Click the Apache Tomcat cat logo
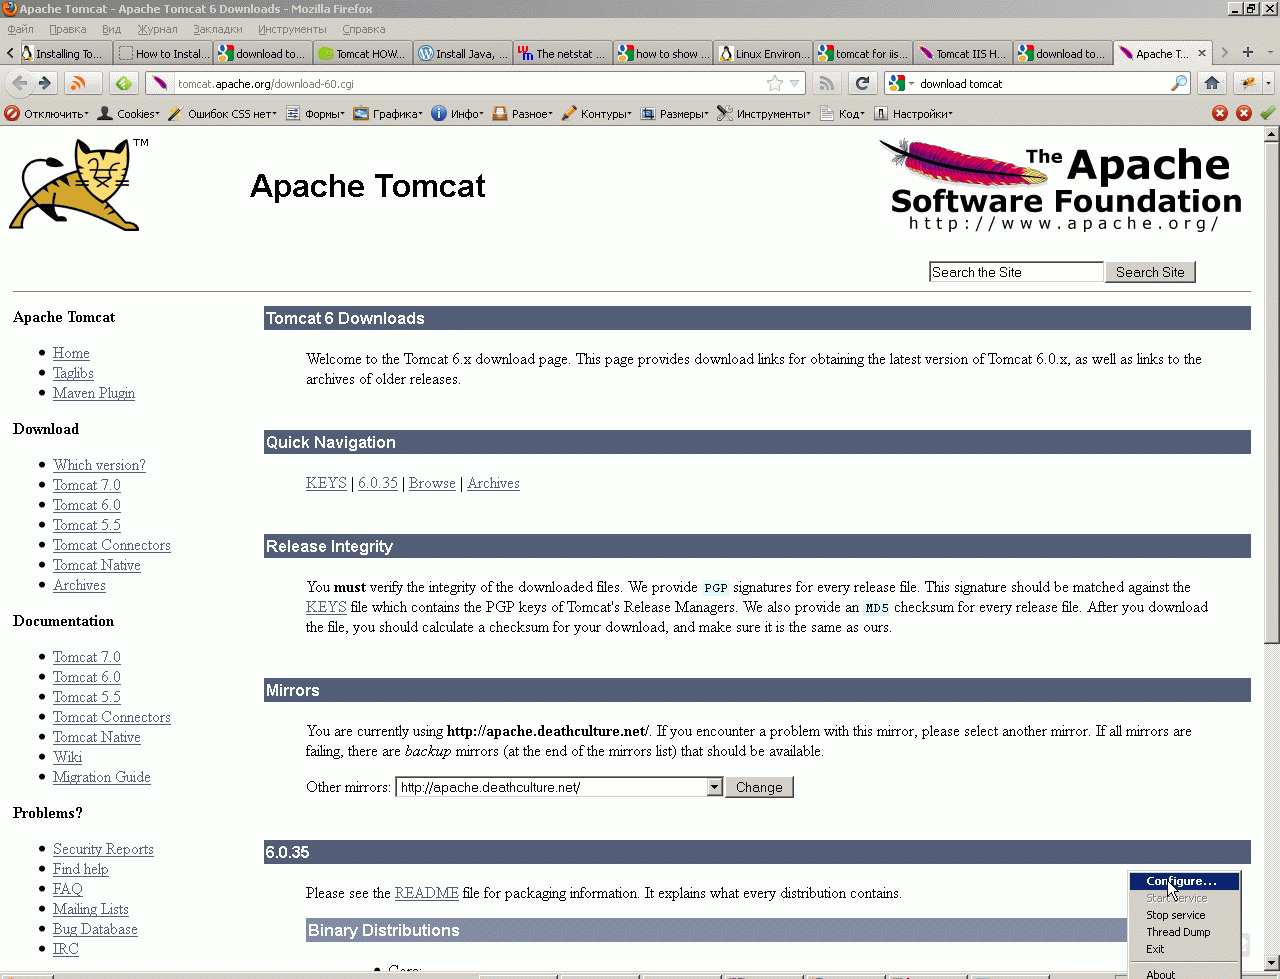Screen dimensions: 1280x979 point(78,185)
